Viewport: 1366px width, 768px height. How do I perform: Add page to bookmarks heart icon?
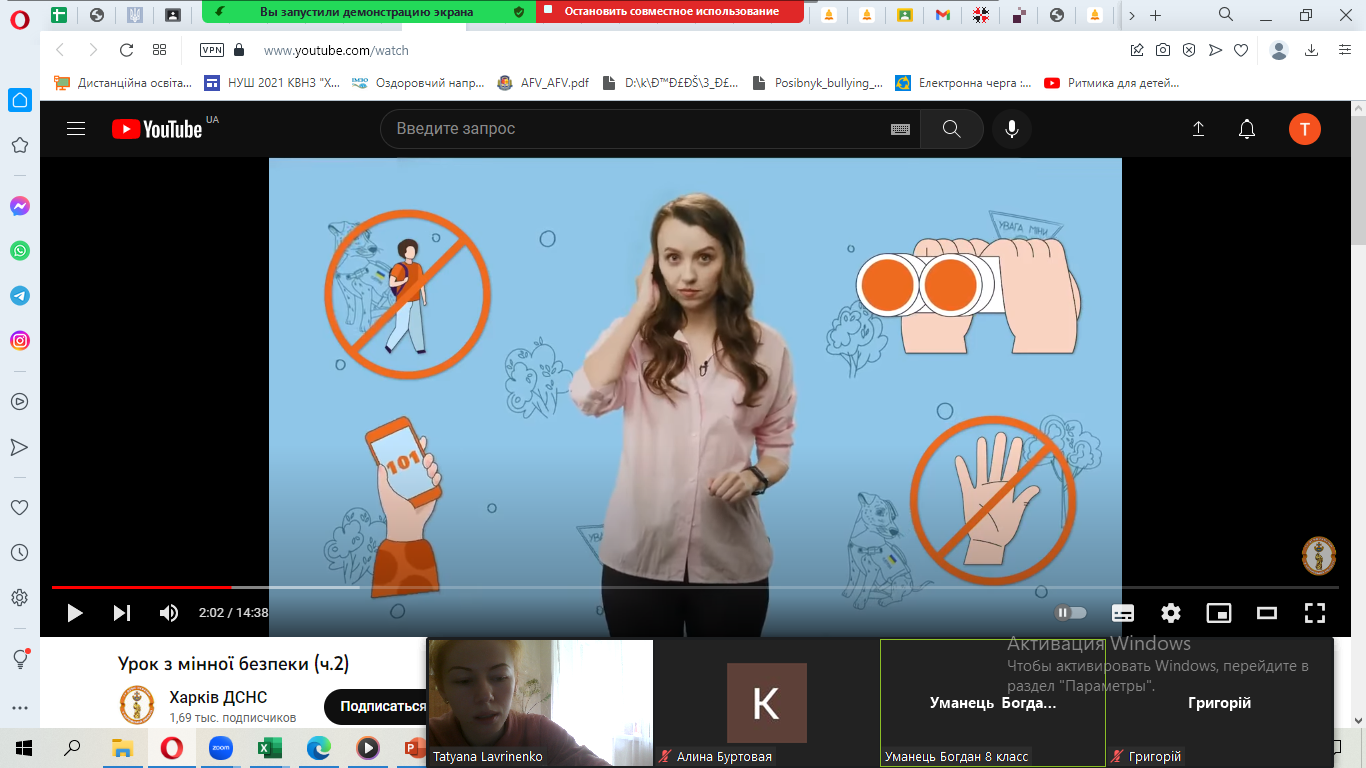coord(1241,50)
